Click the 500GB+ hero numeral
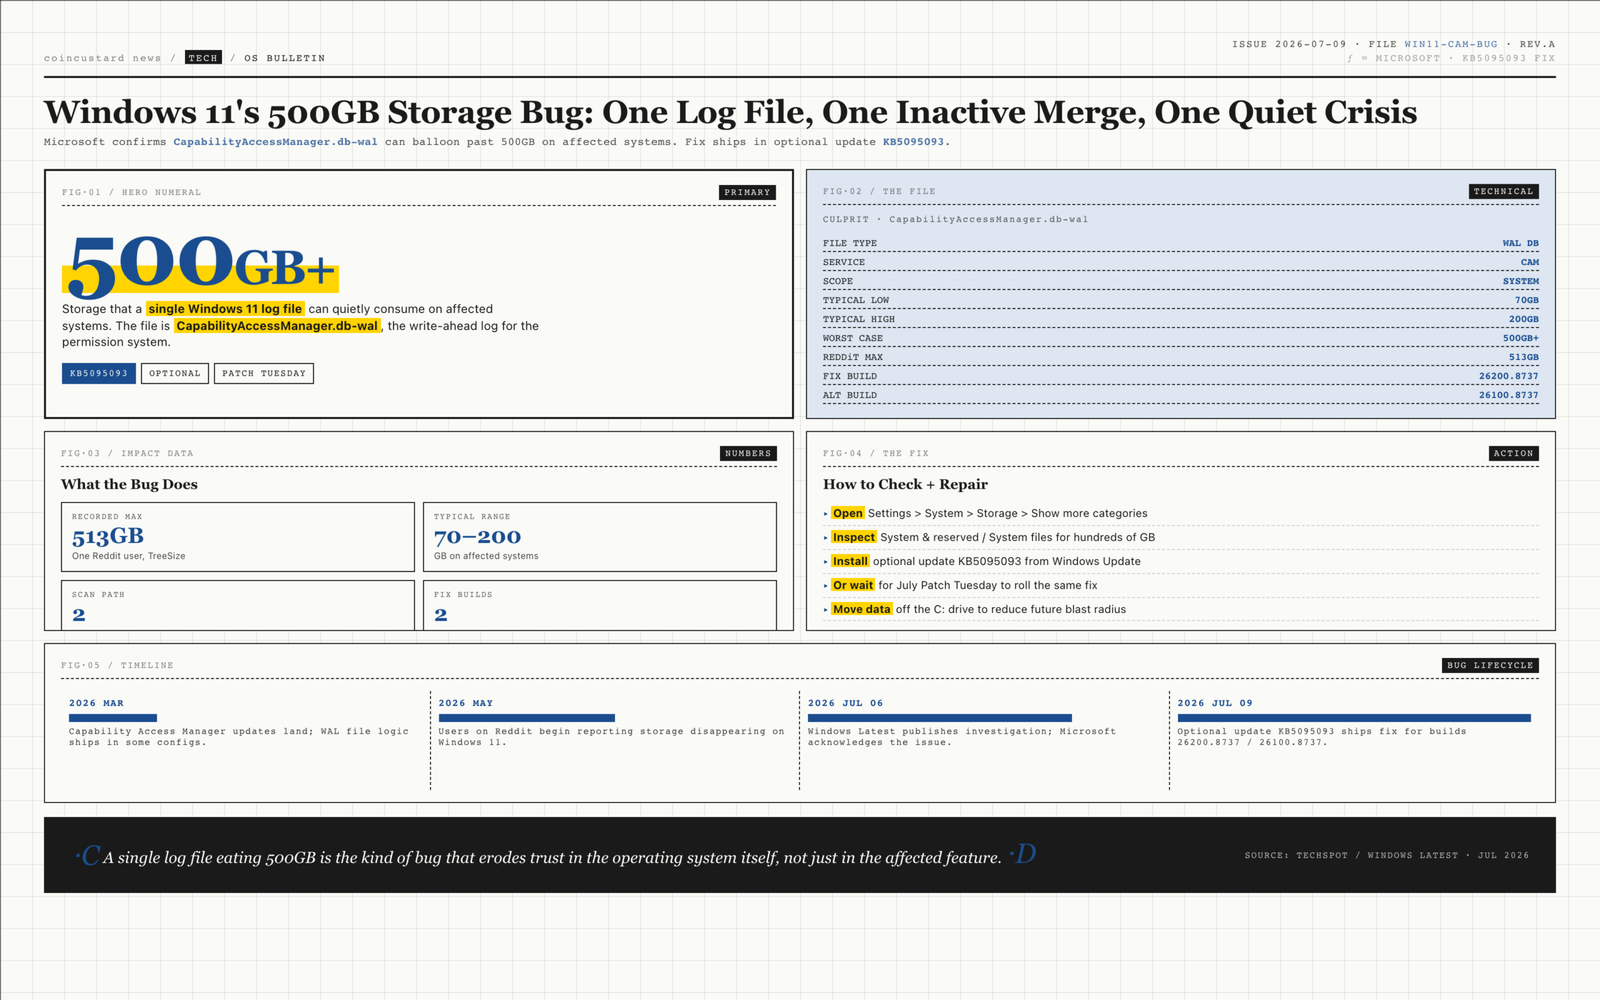Screen dimensions: 1600x1000 coord(200,265)
